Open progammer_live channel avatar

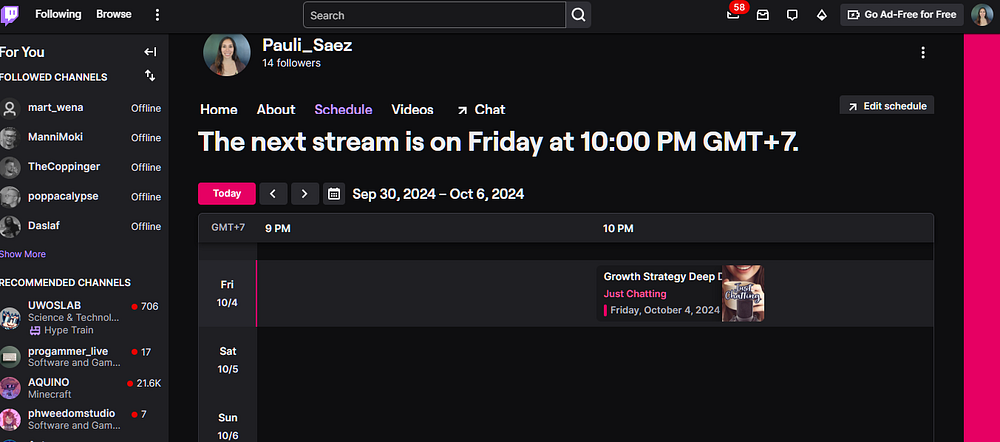(10, 357)
